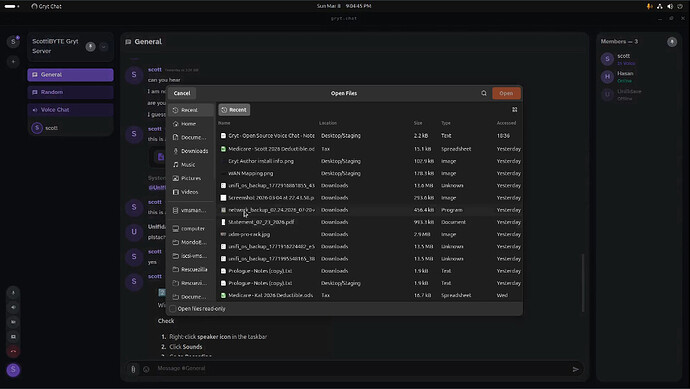
Task: Select the udm-pro-rack.jpg file
Action: (370, 234)
